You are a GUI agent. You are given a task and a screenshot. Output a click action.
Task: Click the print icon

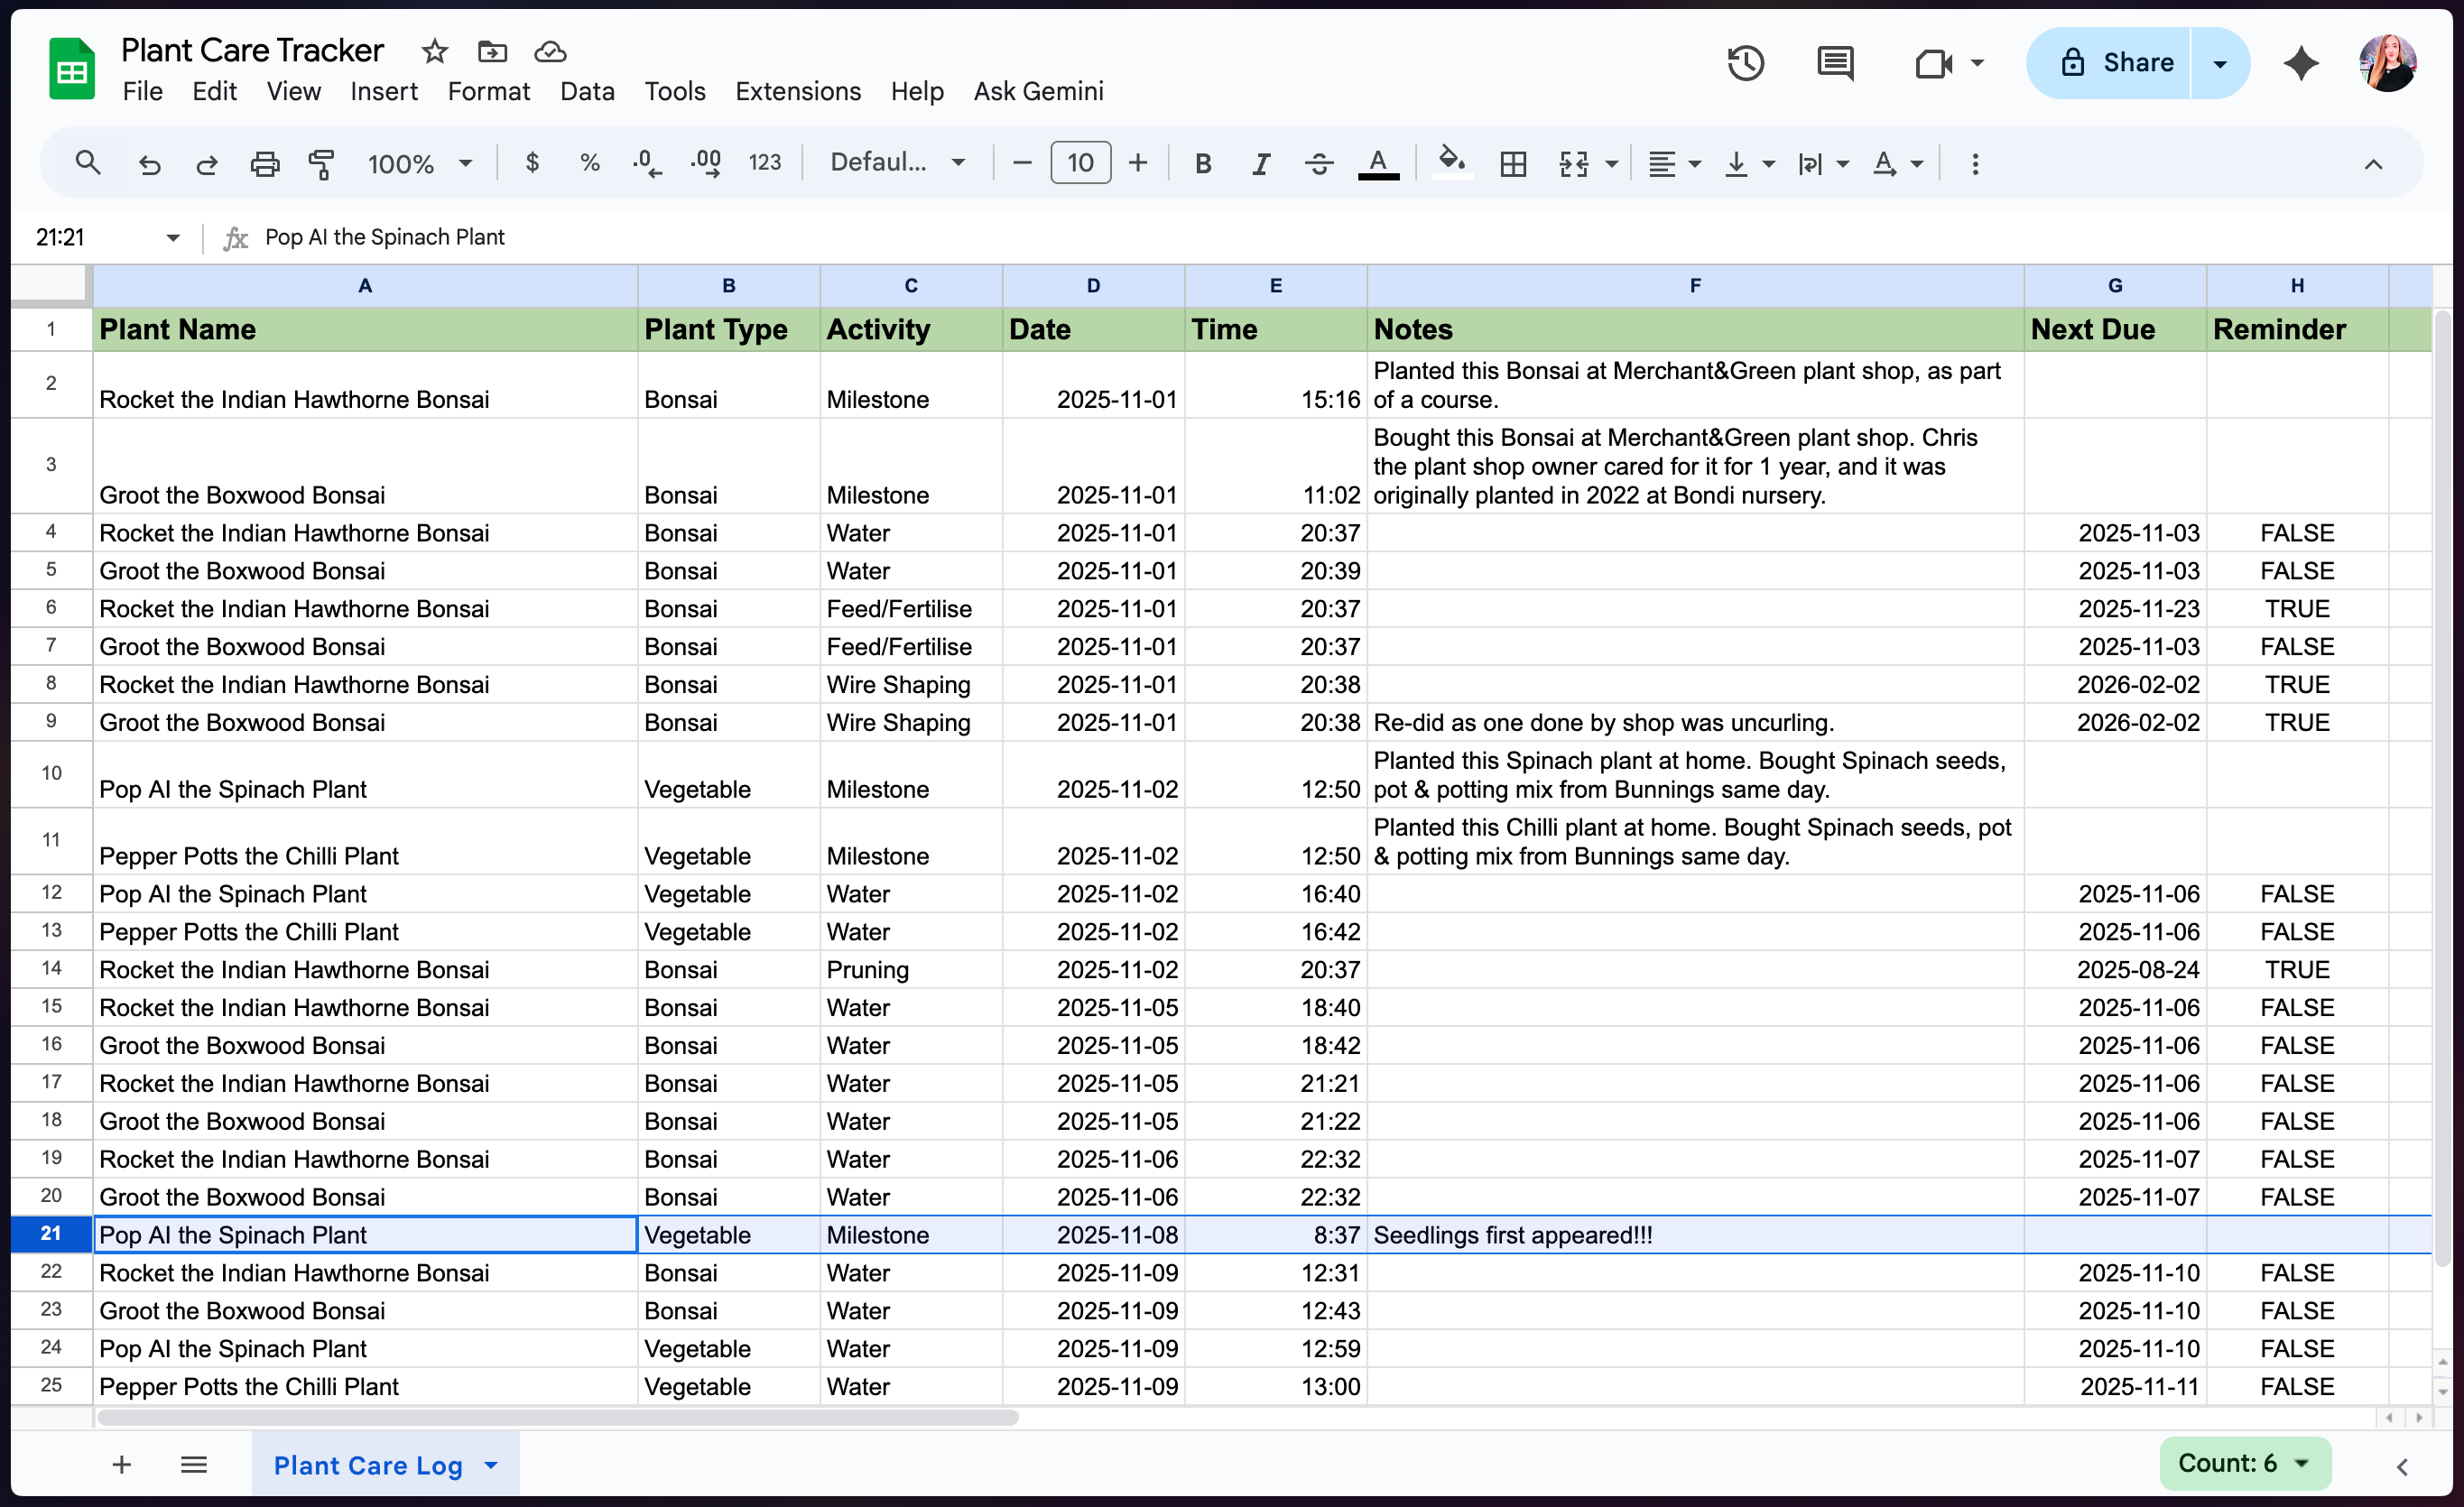[264, 163]
